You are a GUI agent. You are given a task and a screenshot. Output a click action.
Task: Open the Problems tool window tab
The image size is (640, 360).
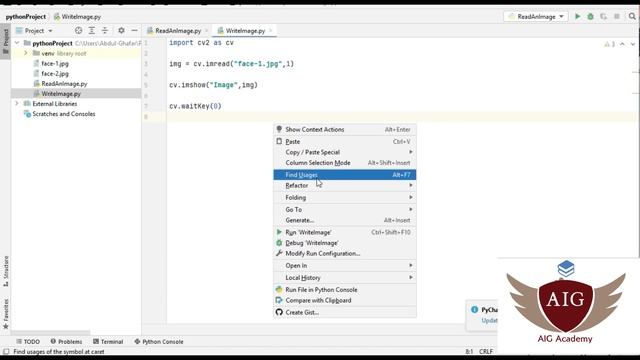click(x=66, y=342)
